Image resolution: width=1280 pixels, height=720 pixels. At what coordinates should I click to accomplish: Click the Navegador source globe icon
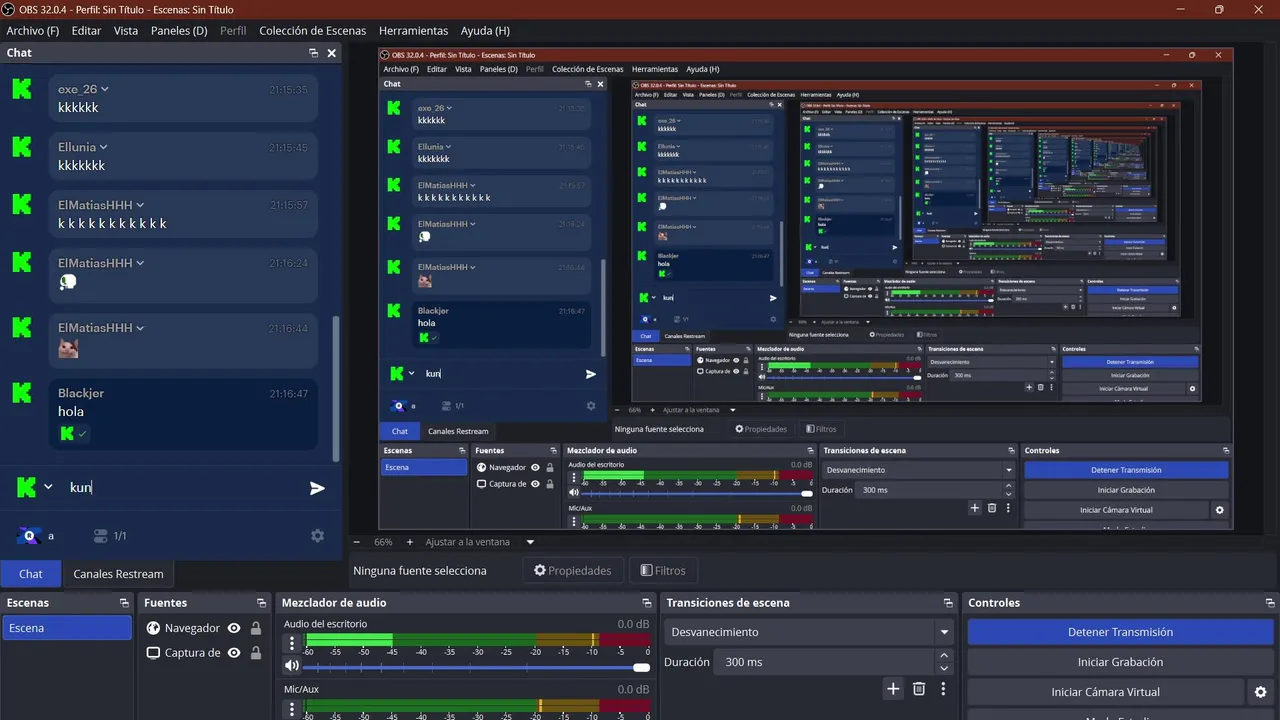click(x=153, y=628)
